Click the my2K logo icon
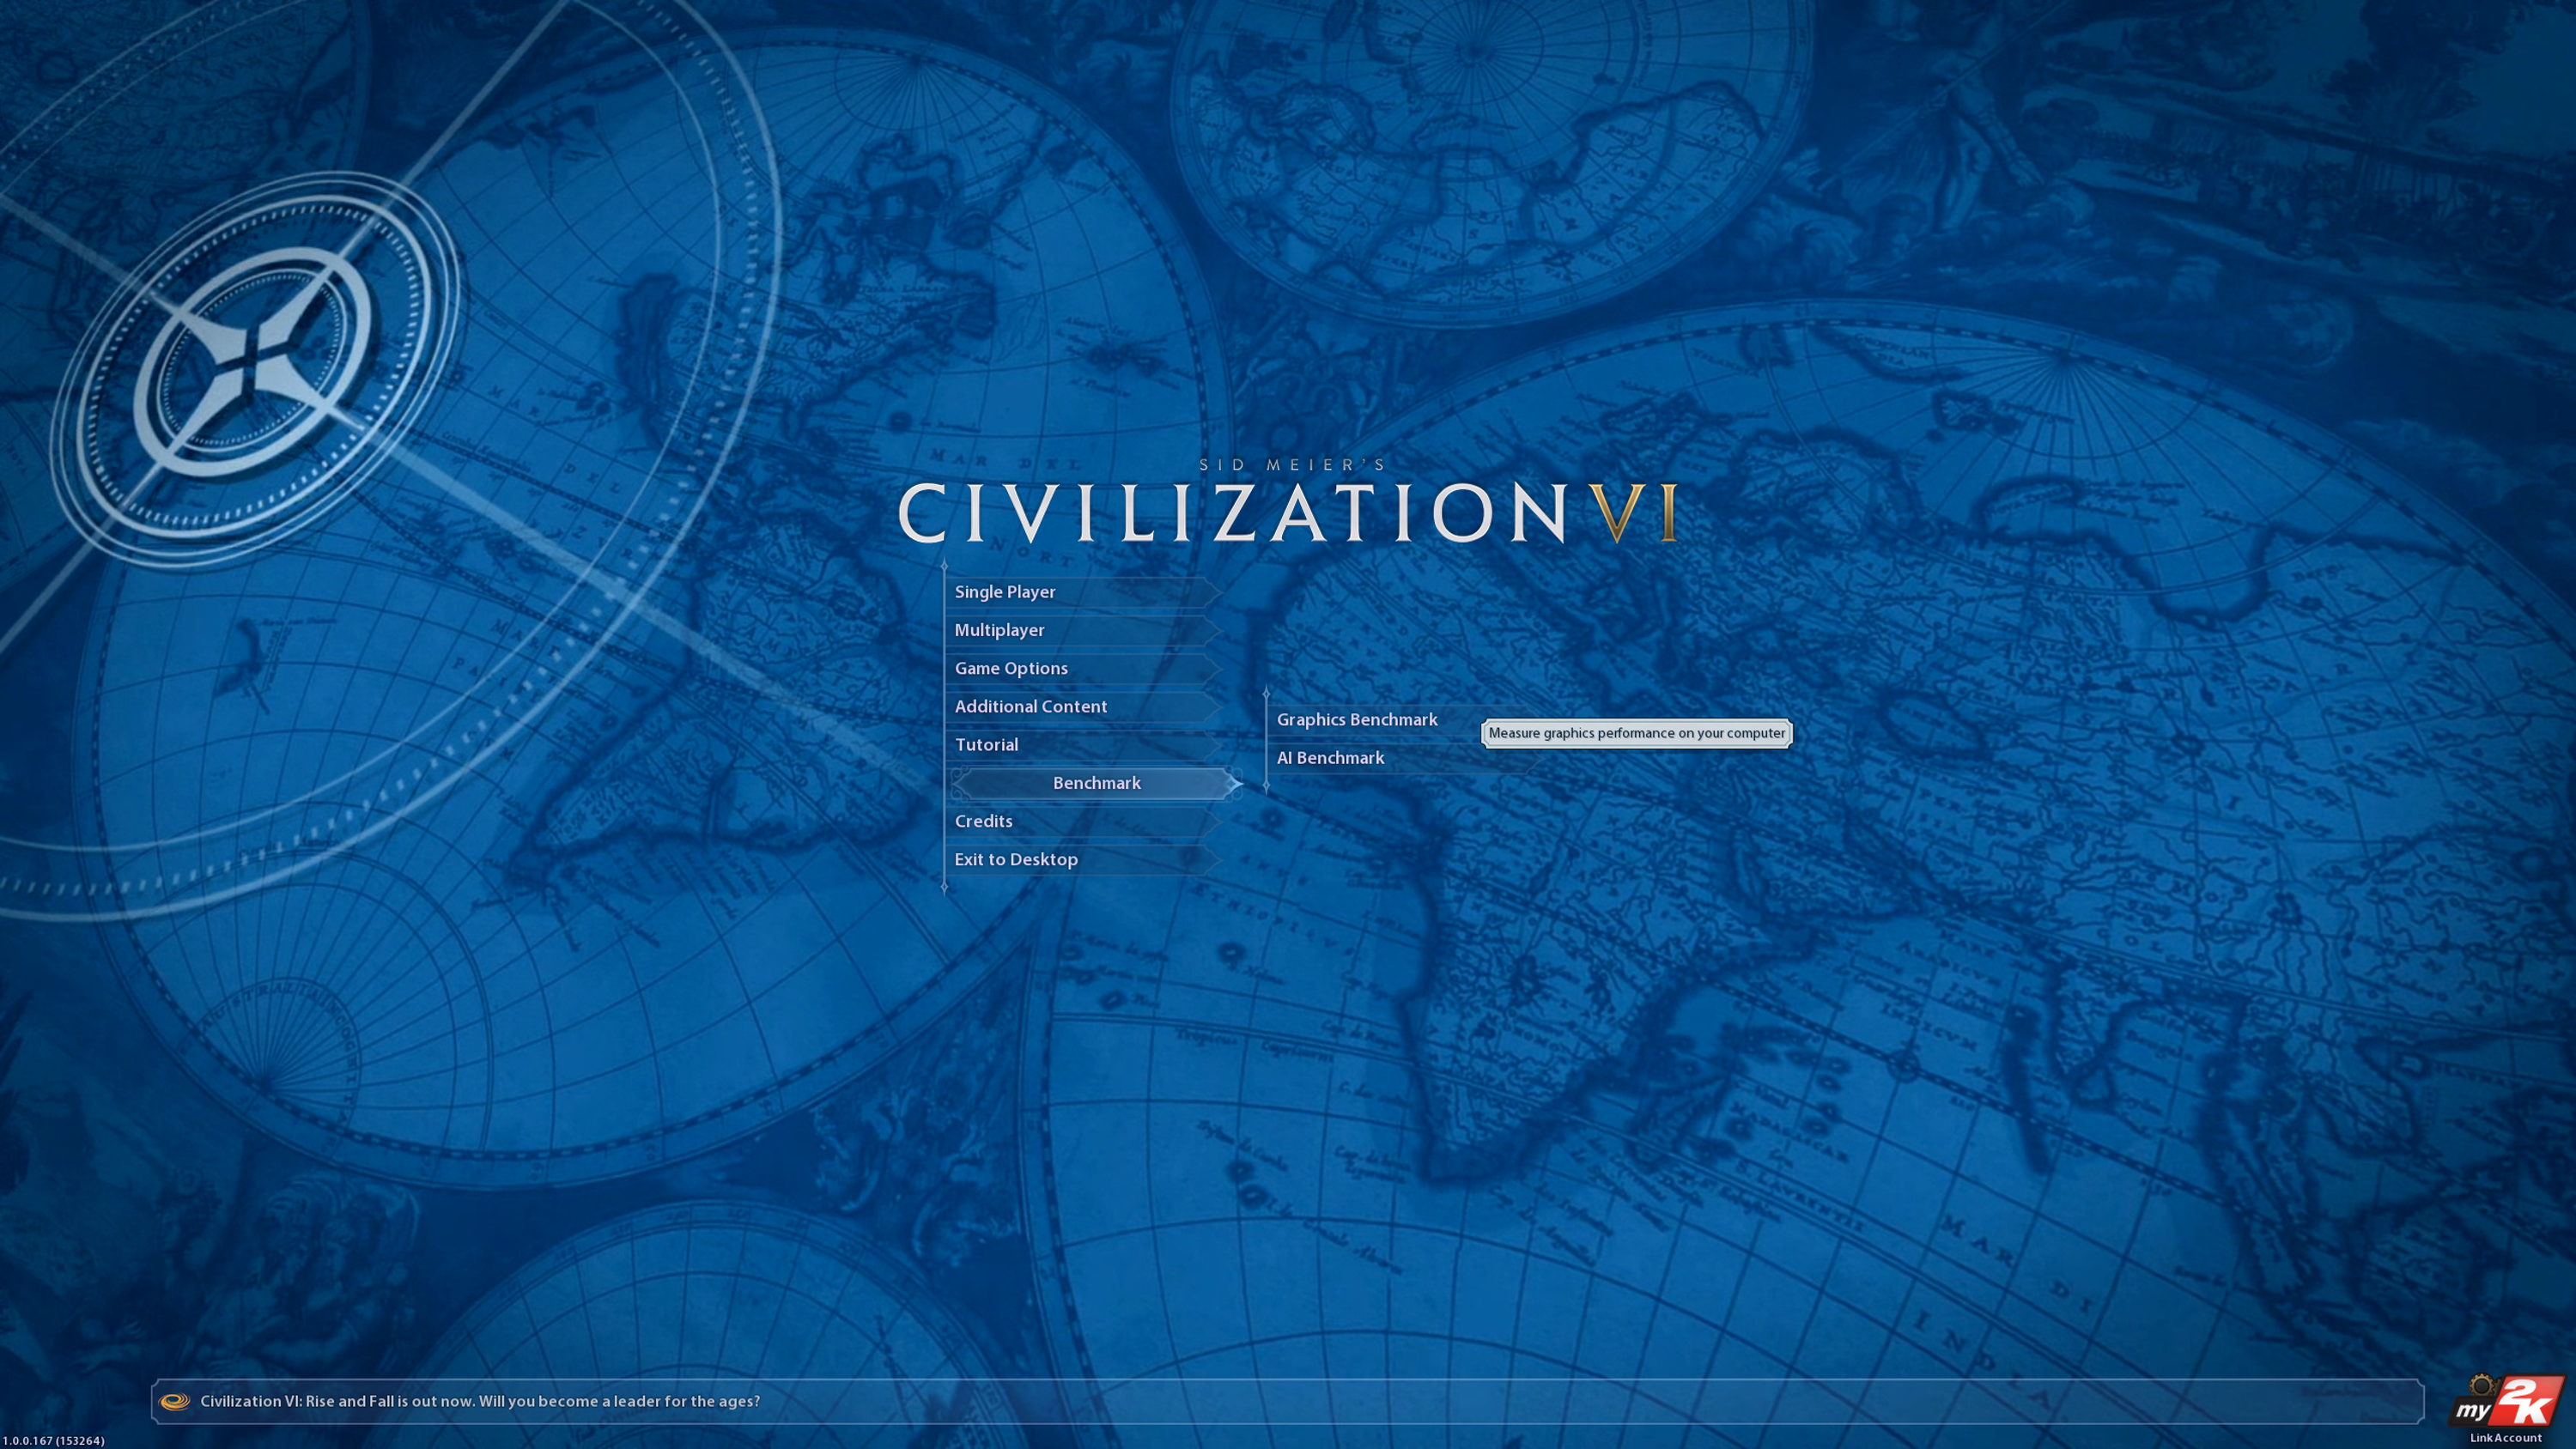The height and width of the screenshot is (1449, 2576). click(x=2508, y=1403)
